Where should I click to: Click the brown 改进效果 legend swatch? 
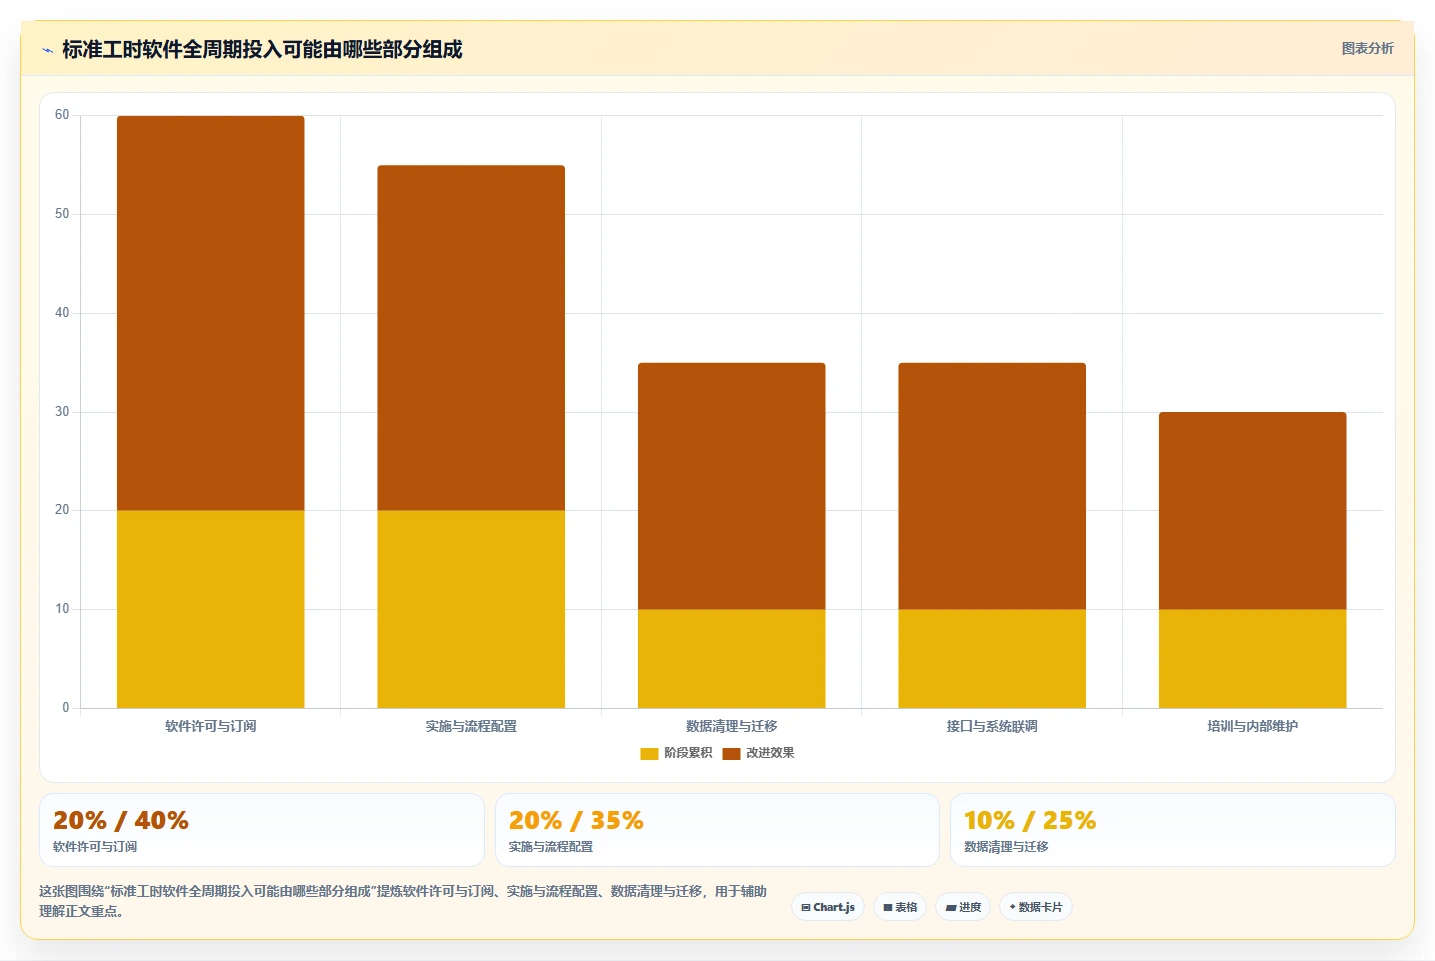coord(731,753)
